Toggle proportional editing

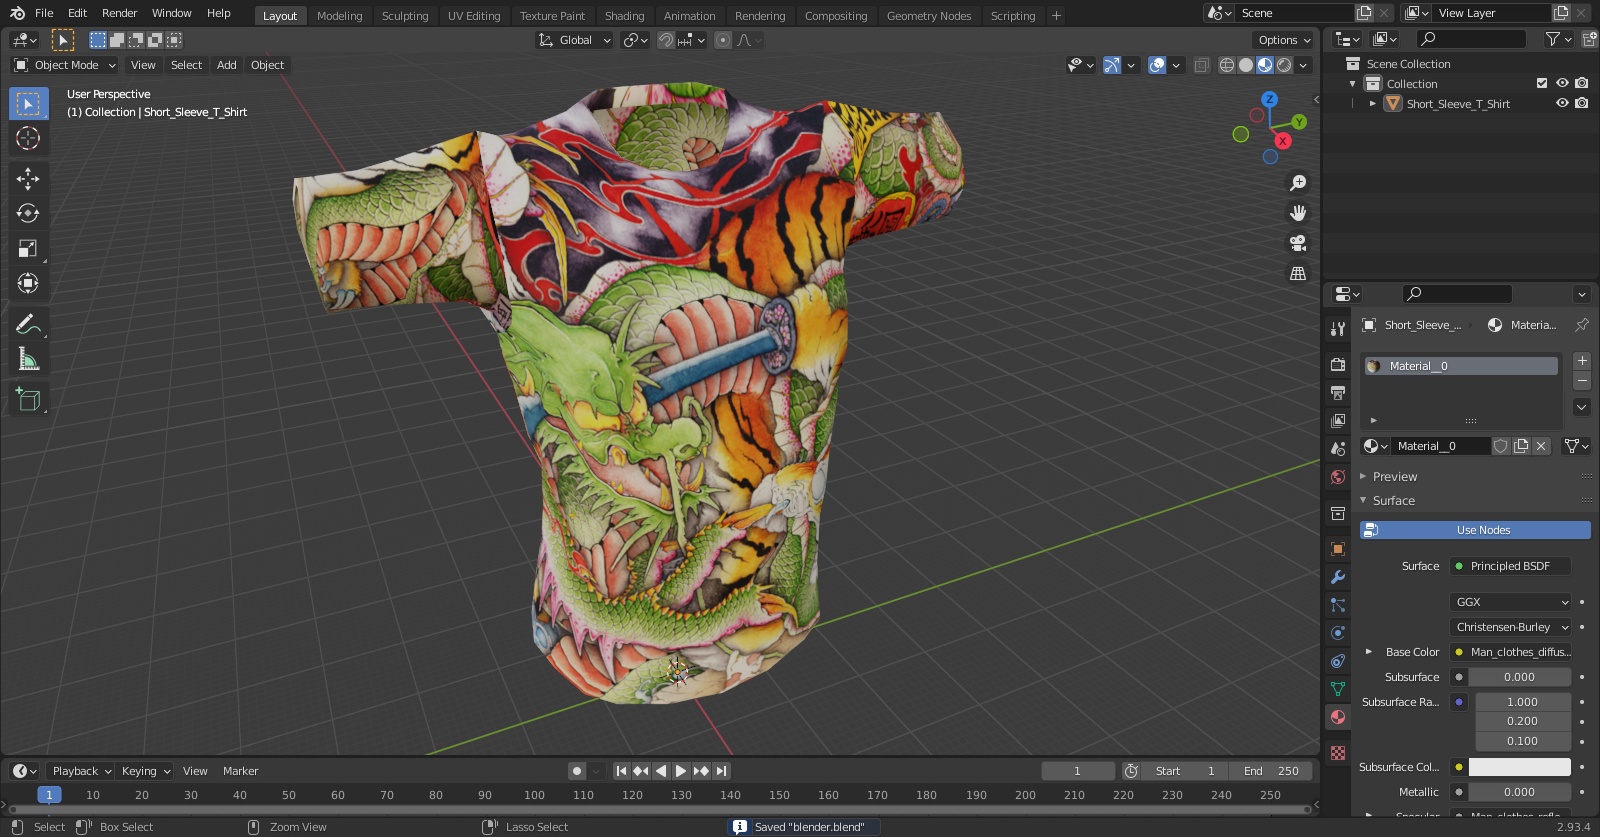(x=722, y=40)
